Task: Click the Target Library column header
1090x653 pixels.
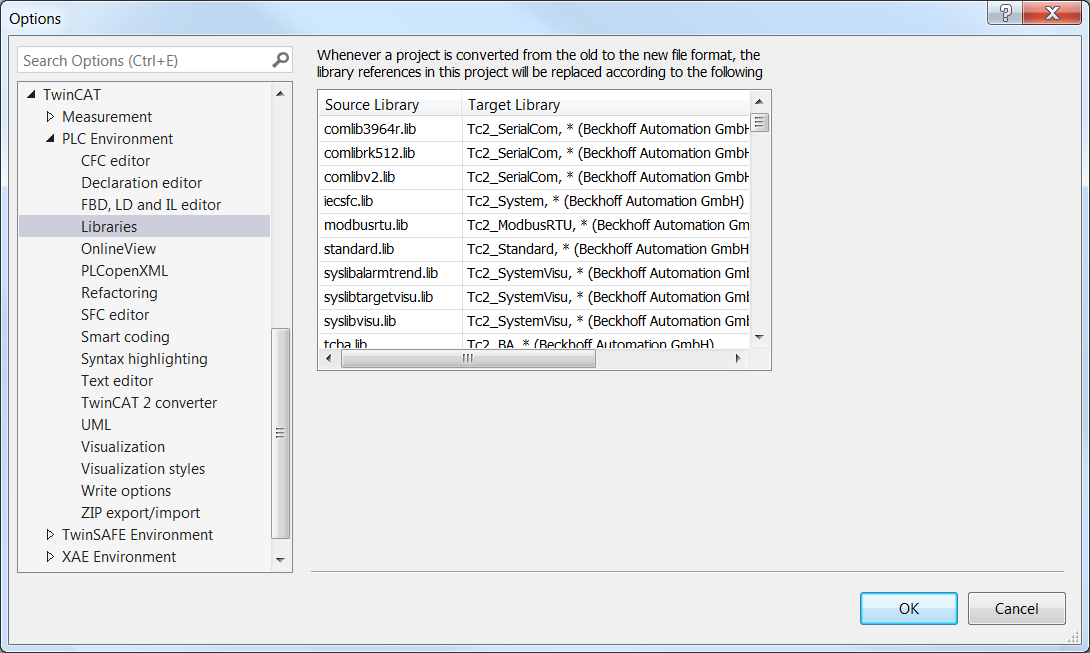Action: point(605,105)
